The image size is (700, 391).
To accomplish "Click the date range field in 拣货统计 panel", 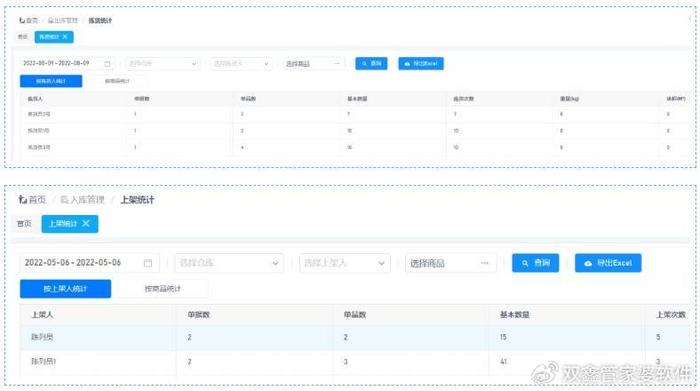I will point(67,64).
